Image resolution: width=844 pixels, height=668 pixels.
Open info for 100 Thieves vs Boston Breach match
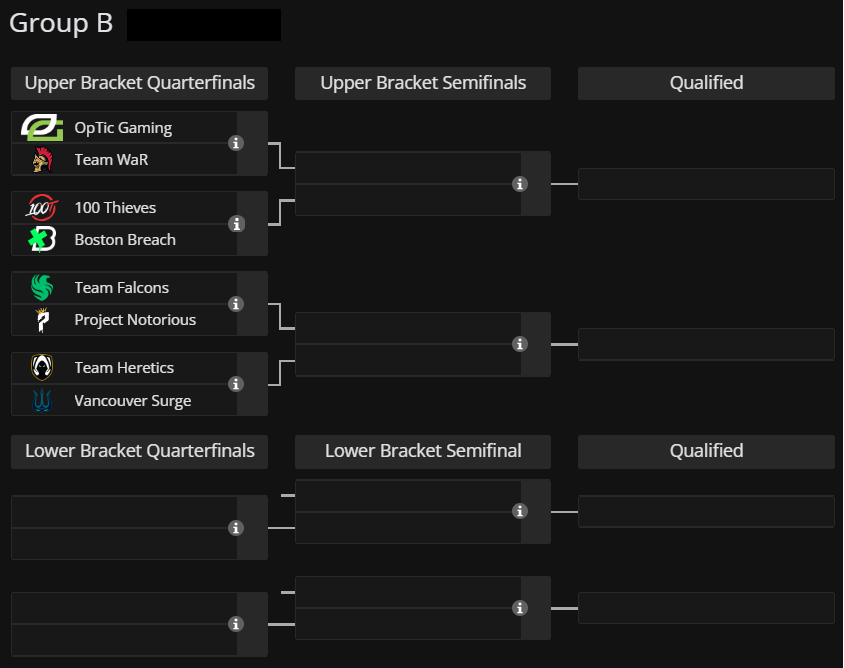[236, 224]
